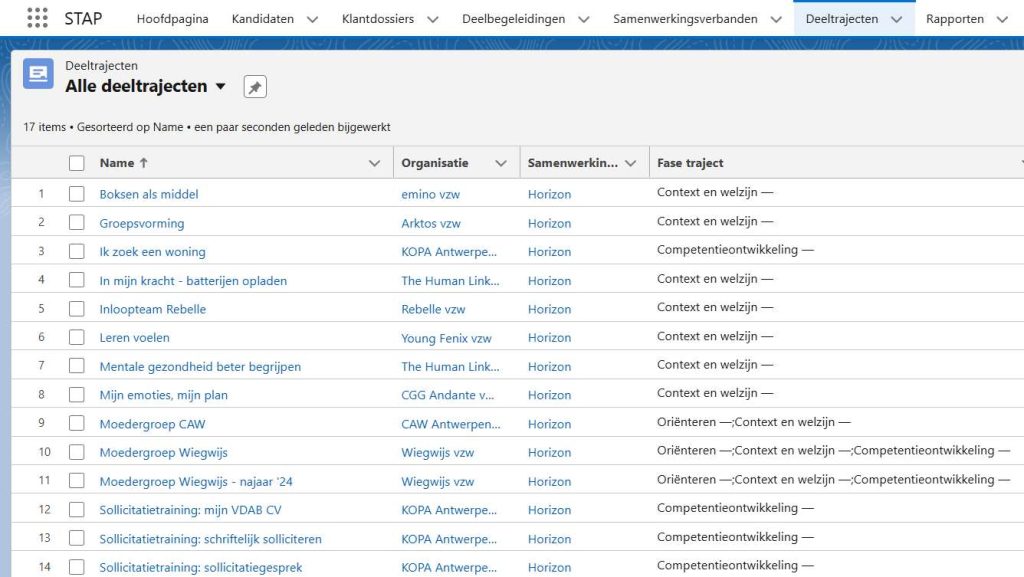
Task: Tick checkbox for Groepsvorming row
Action: click(76, 223)
